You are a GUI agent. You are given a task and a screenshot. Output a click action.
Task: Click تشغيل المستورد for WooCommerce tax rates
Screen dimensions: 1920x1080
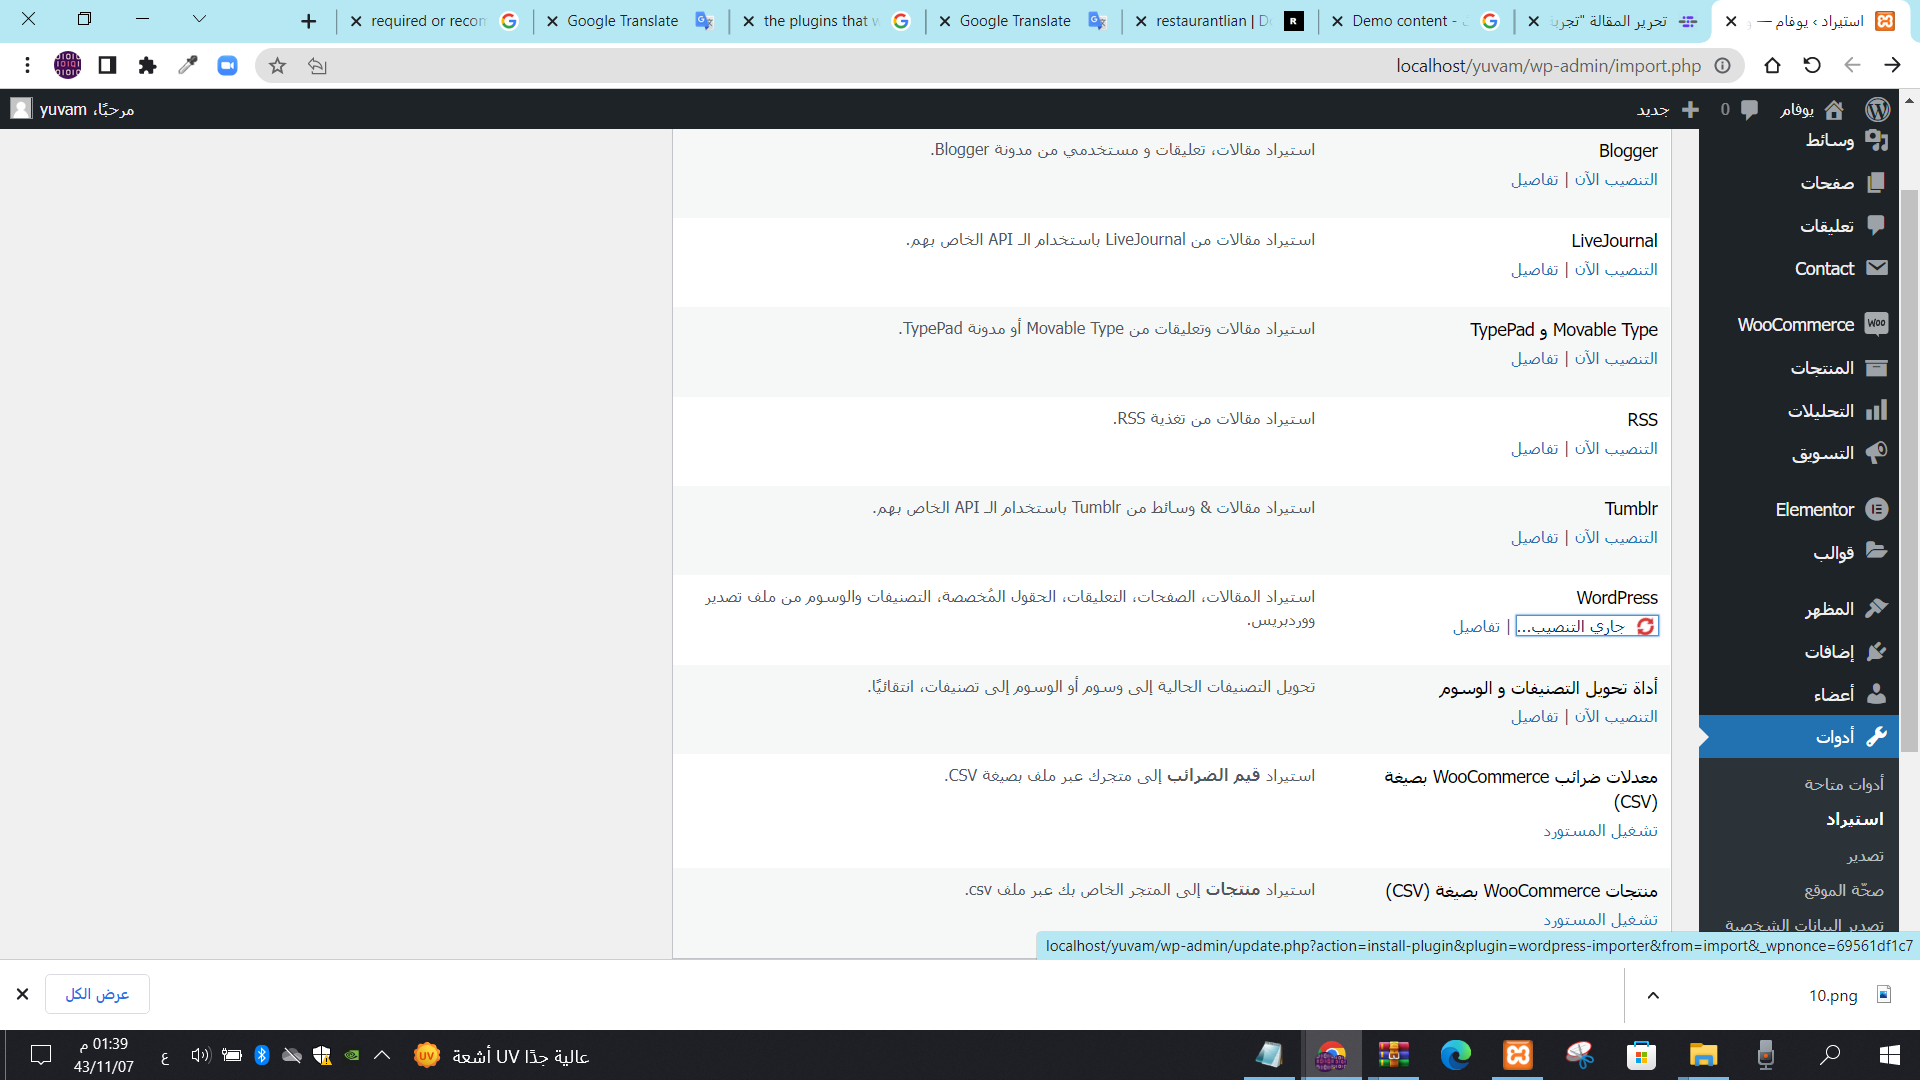1600,831
